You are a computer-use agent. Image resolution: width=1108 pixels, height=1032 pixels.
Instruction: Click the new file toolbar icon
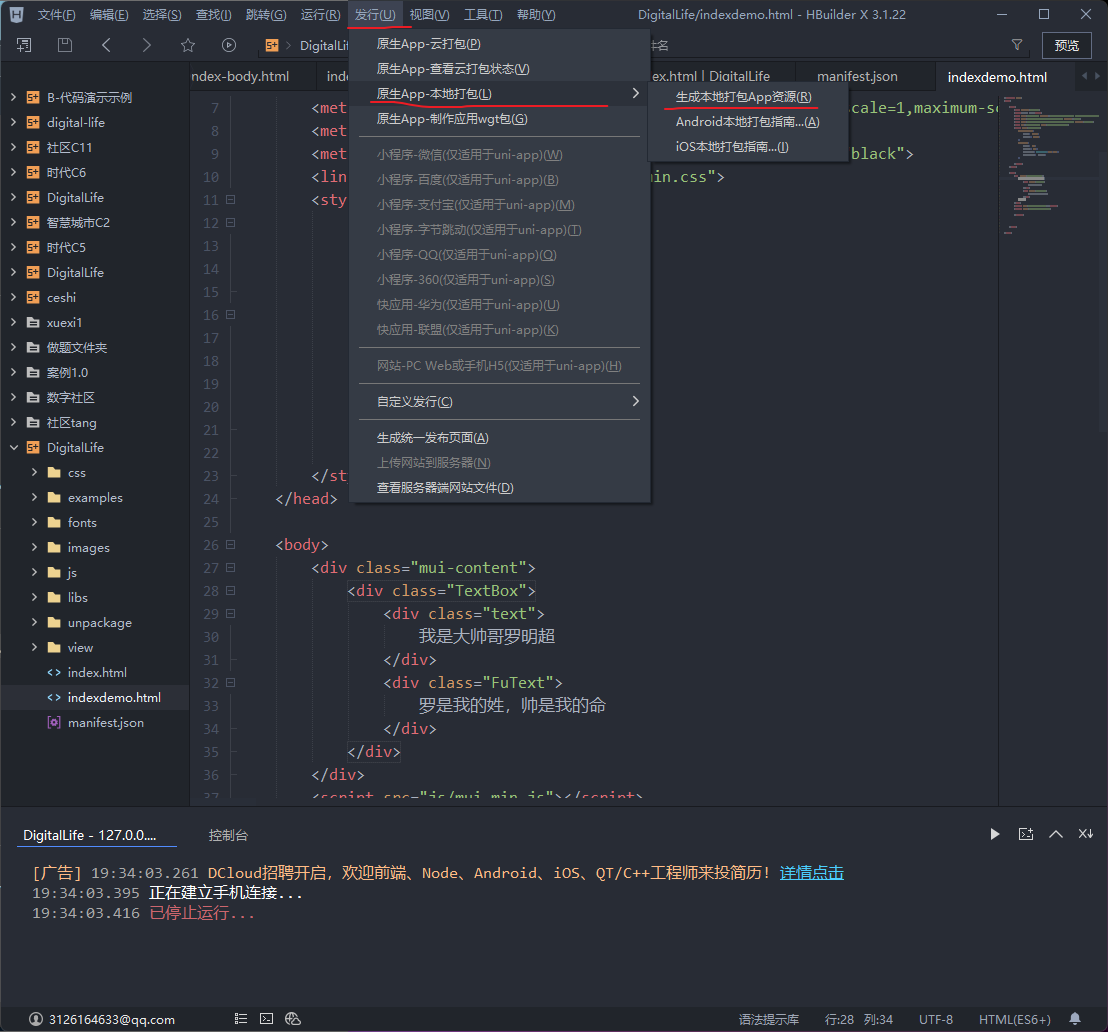24,45
